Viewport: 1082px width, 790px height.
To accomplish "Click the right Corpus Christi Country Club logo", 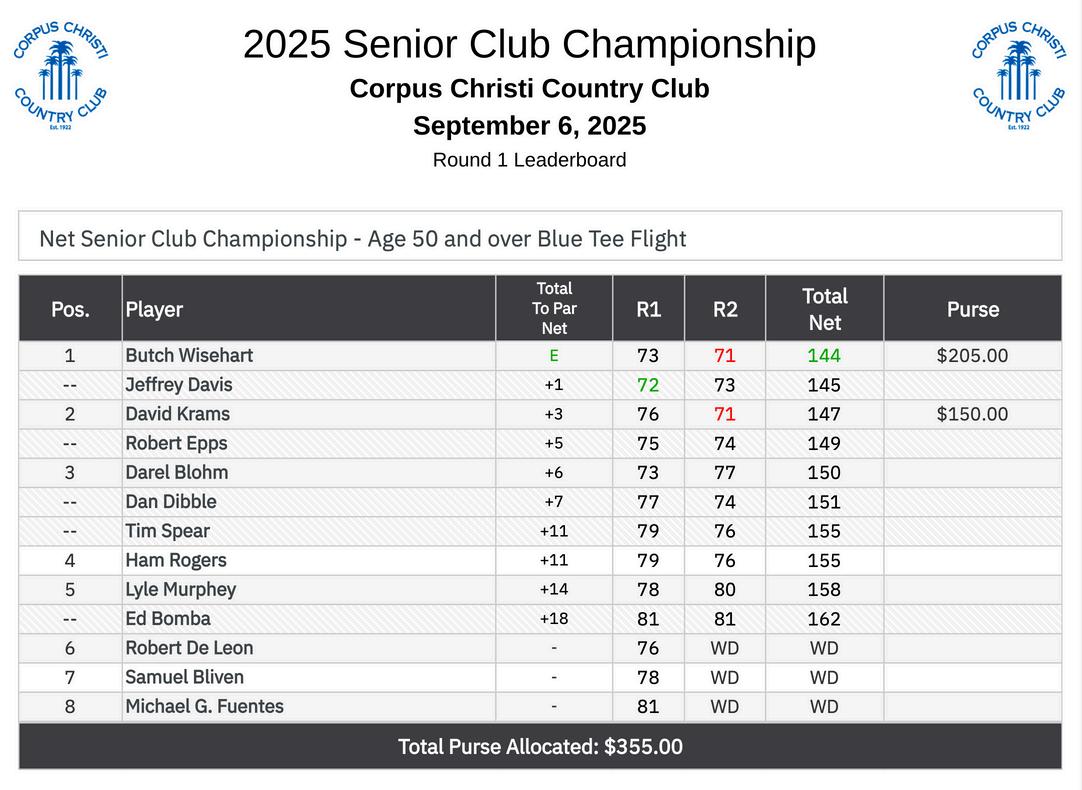I will tap(1018, 76).
